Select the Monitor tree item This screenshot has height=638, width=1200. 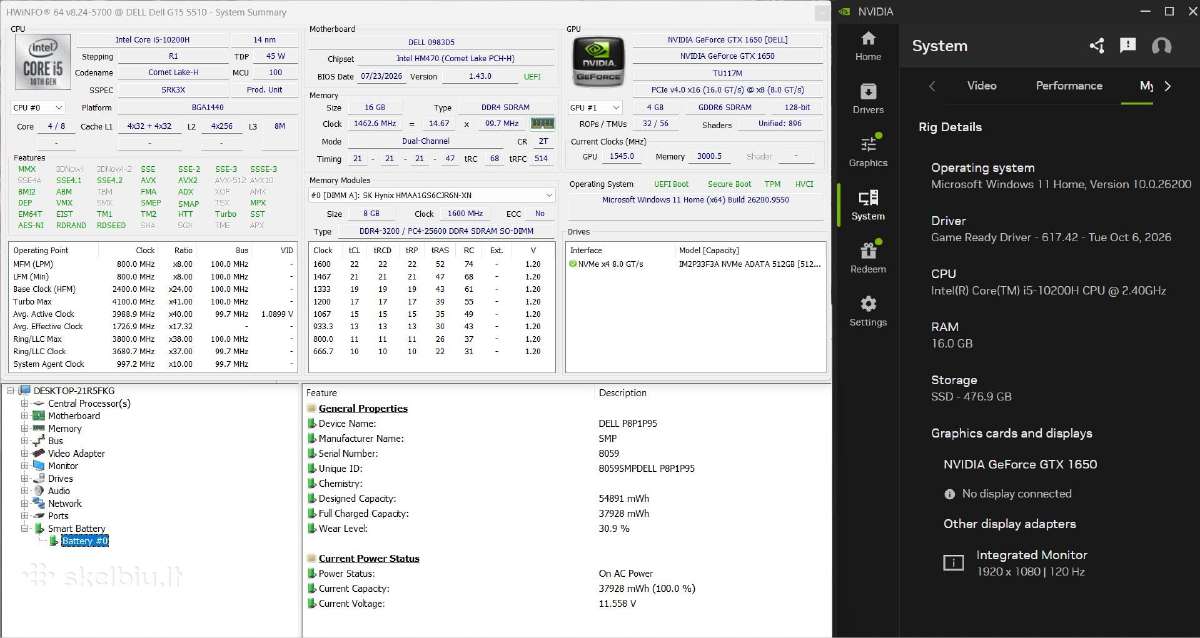63,466
